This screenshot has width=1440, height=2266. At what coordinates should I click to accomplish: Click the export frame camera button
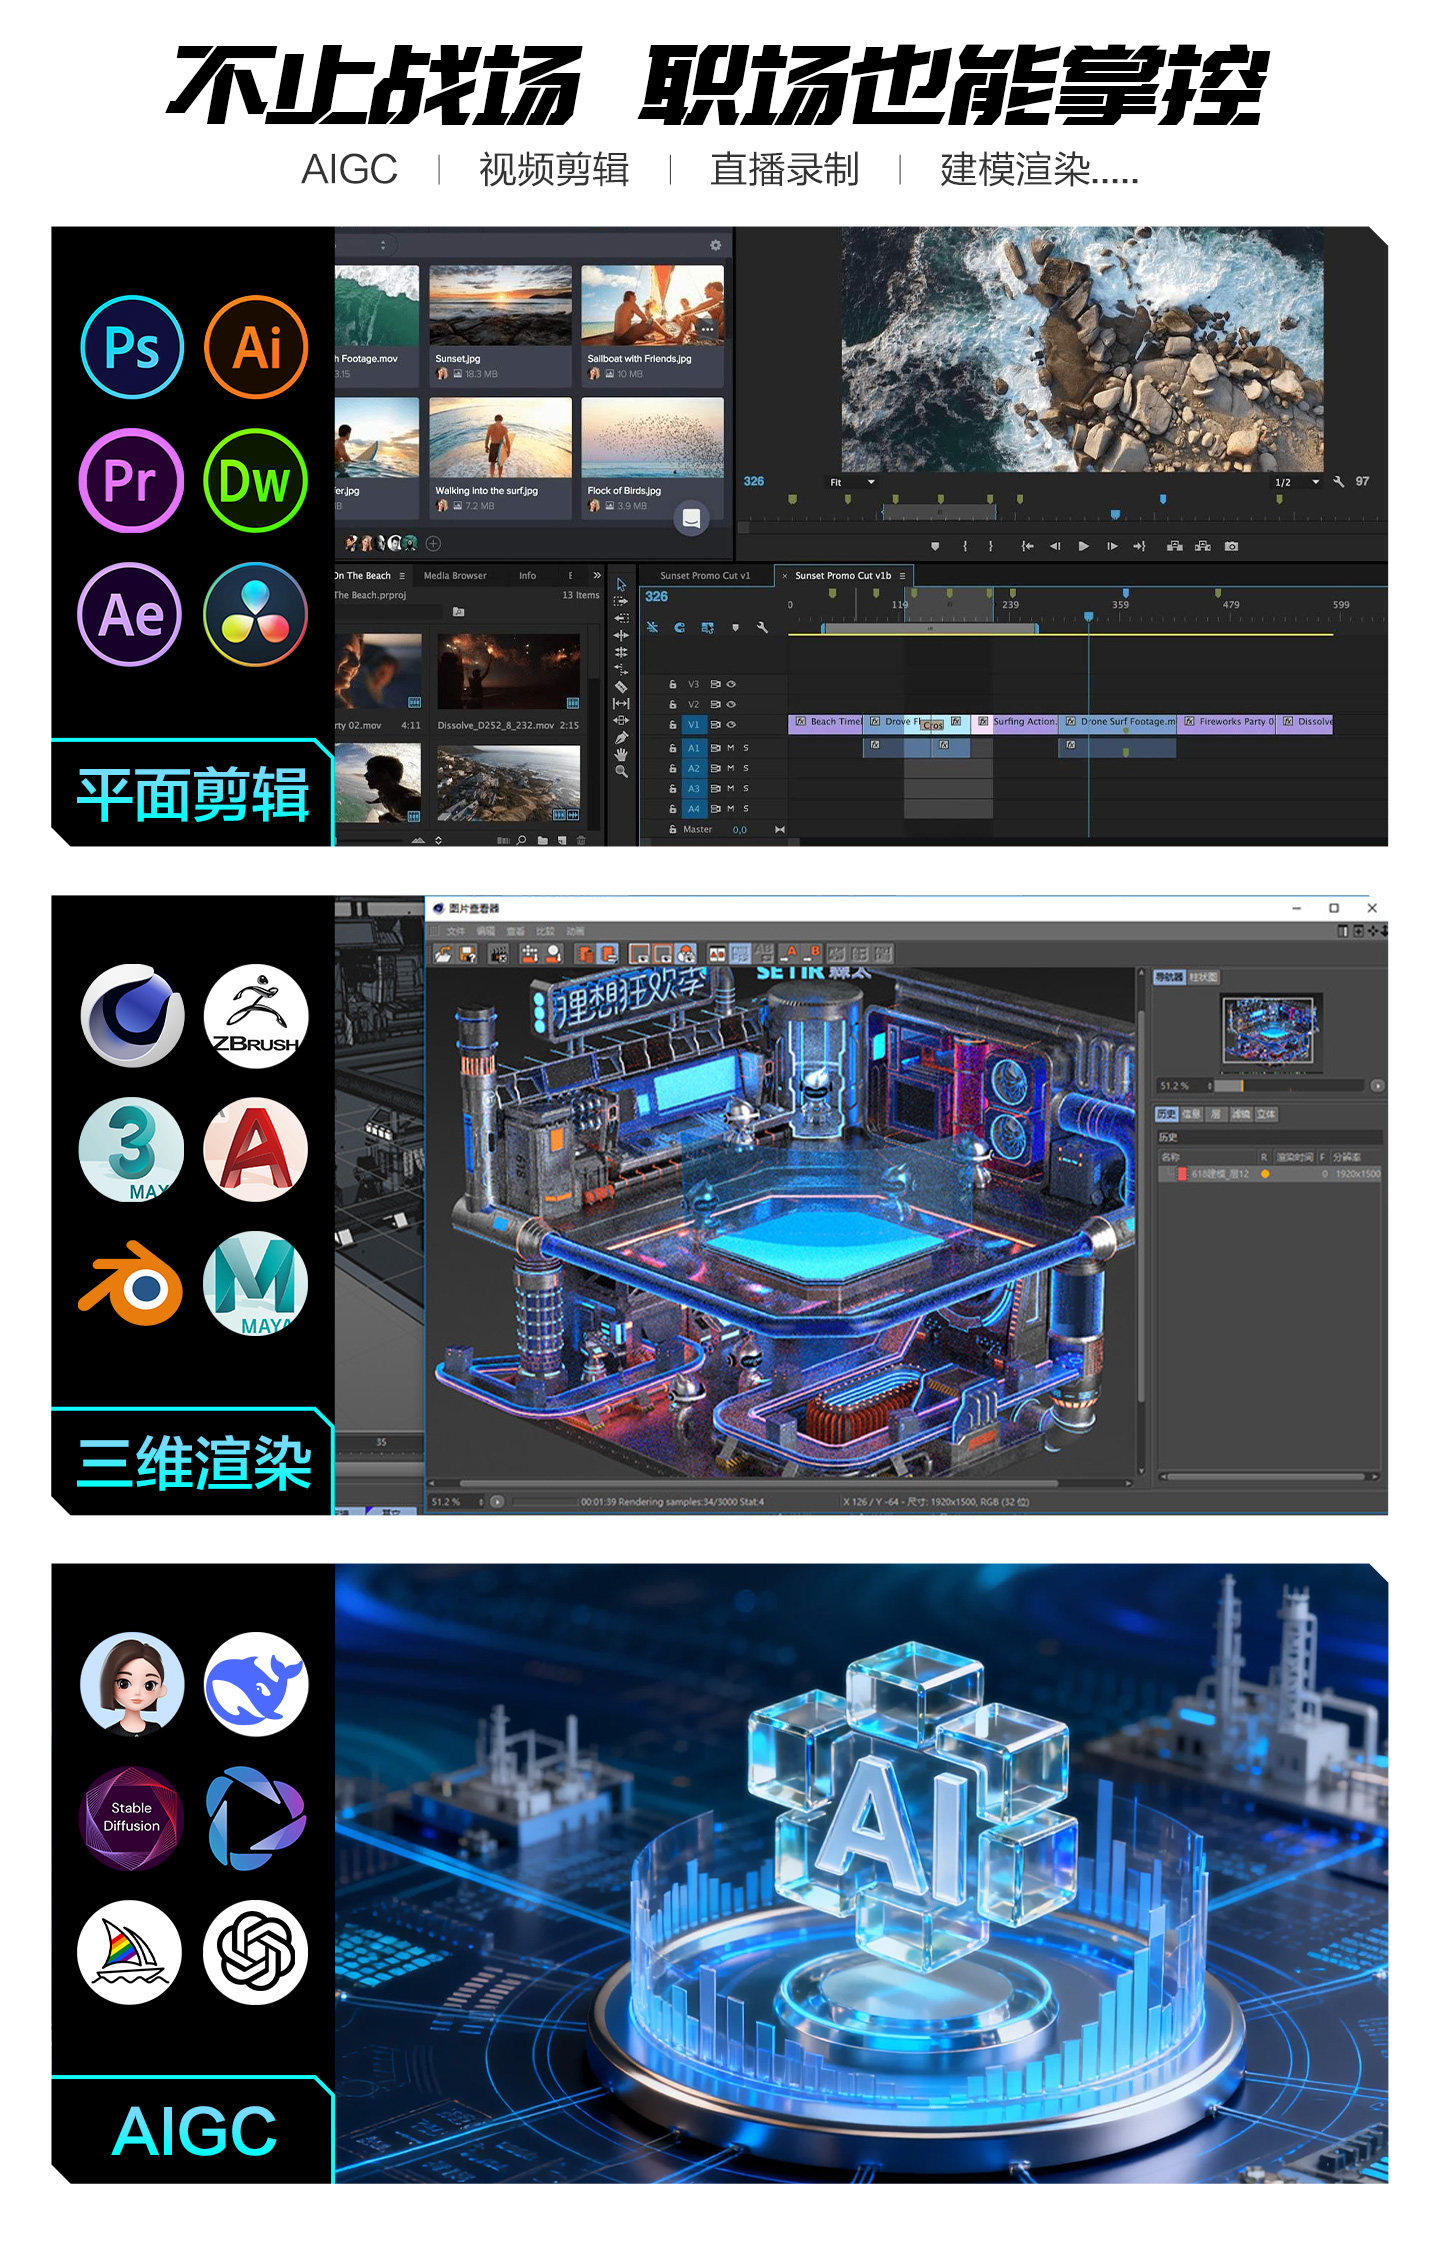tap(1232, 546)
